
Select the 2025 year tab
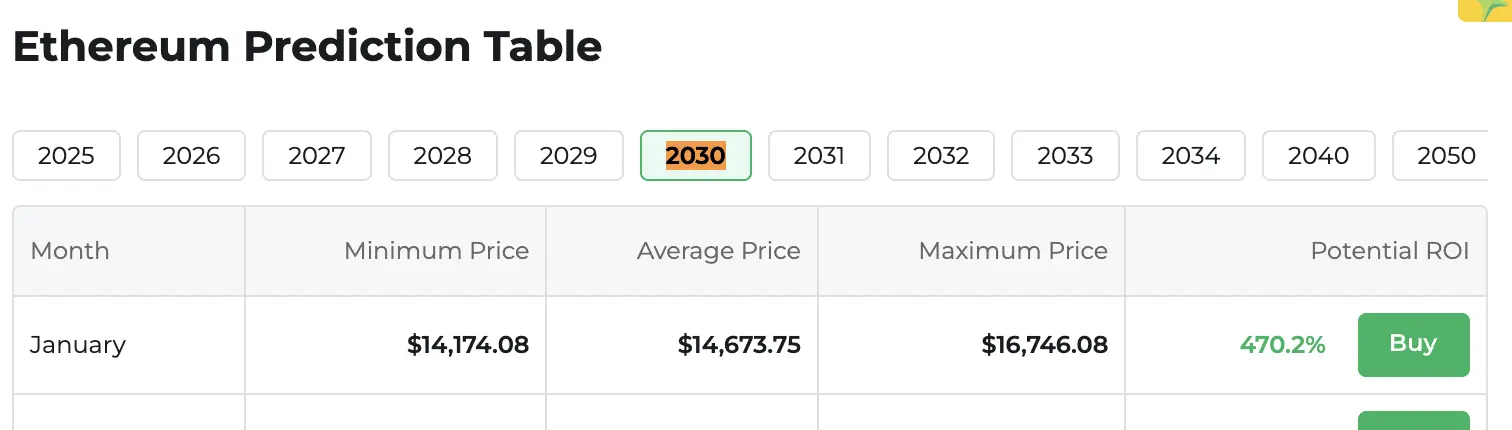(66, 156)
